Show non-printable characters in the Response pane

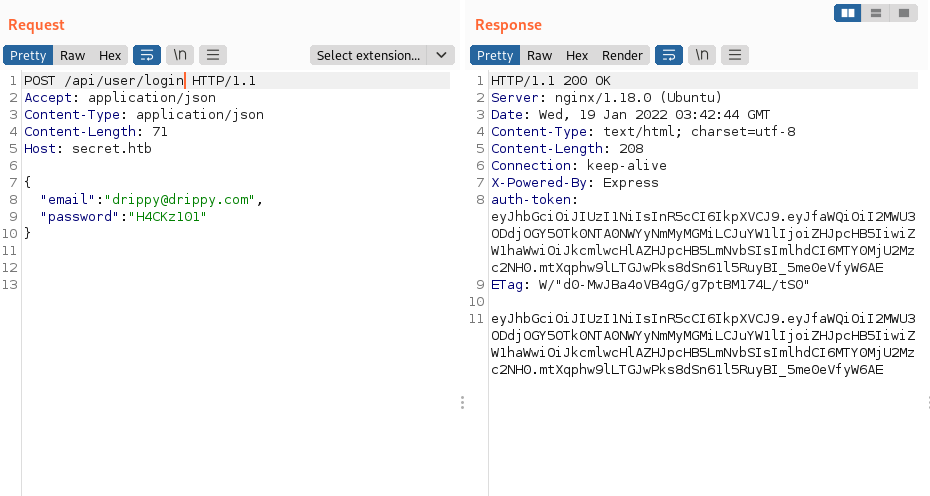coord(702,55)
